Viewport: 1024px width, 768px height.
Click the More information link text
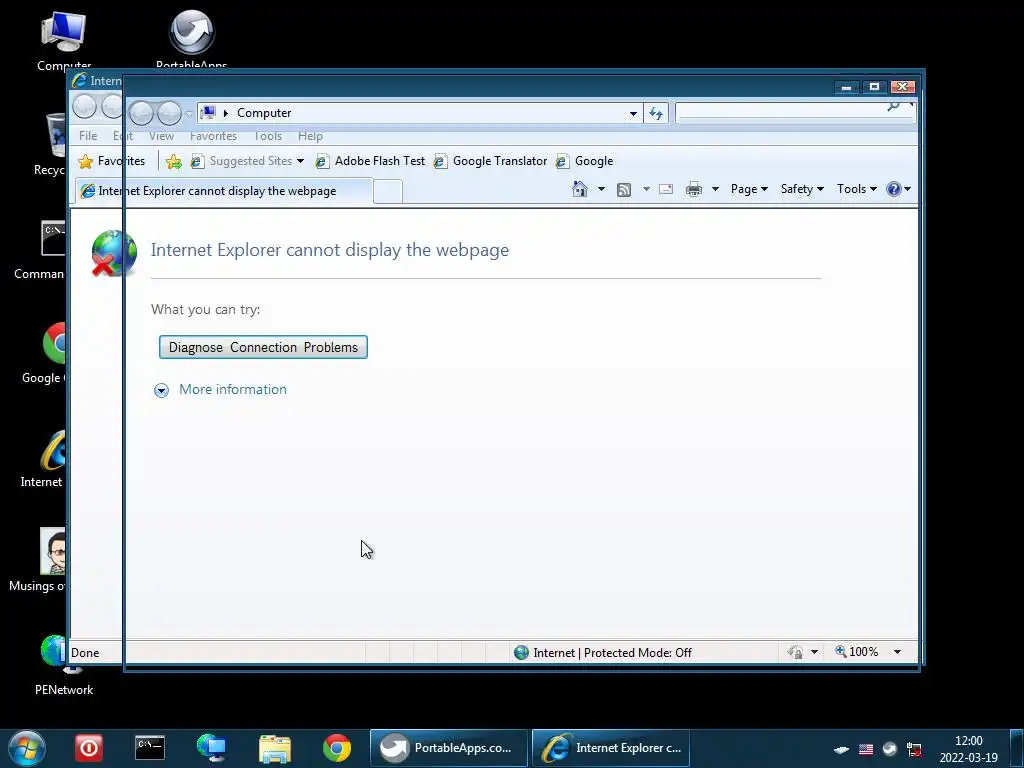[x=232, y=389]
